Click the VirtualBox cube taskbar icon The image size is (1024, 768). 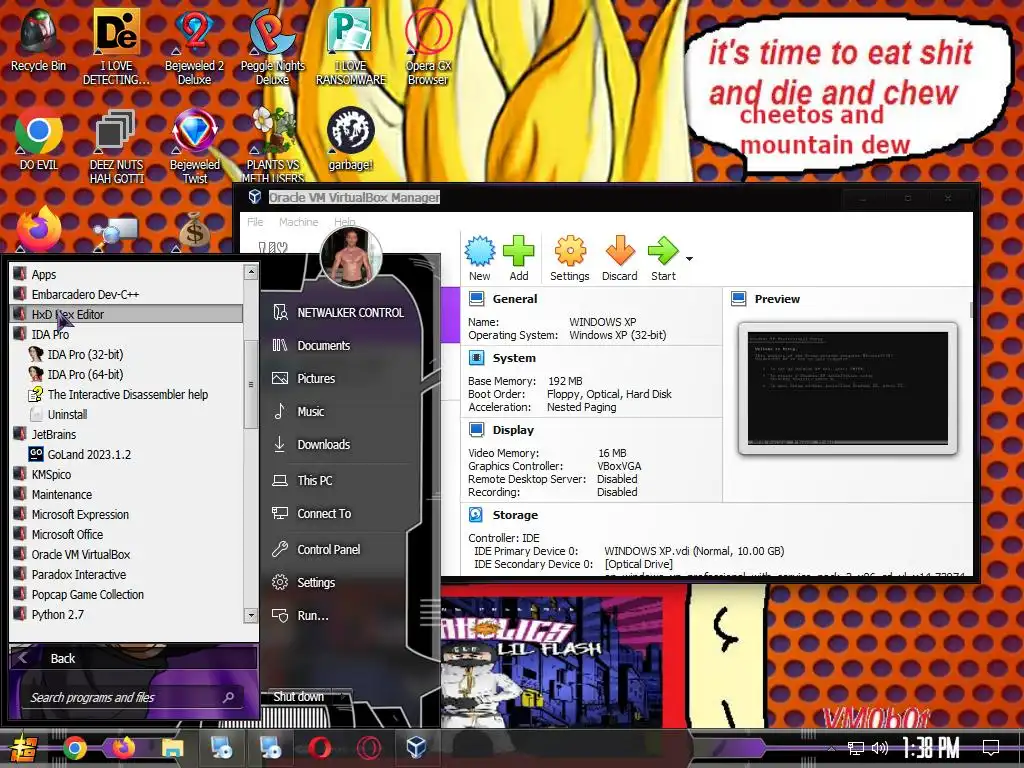click(417, 748)
